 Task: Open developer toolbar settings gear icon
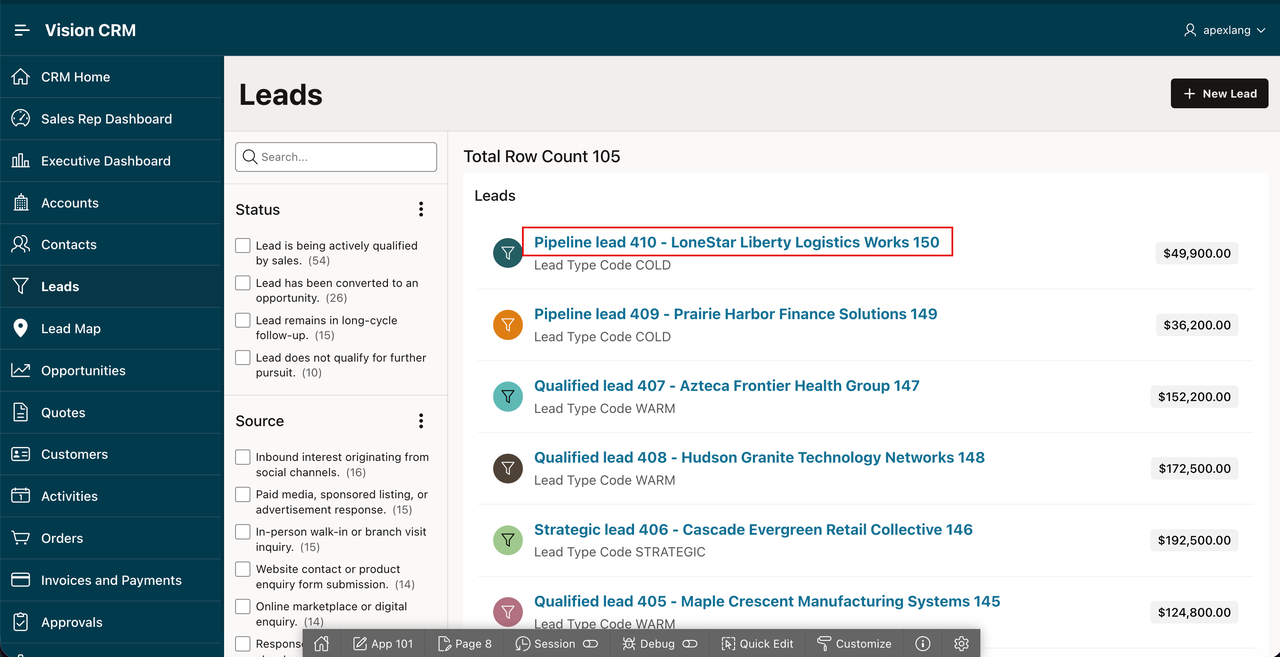(961, 644)
